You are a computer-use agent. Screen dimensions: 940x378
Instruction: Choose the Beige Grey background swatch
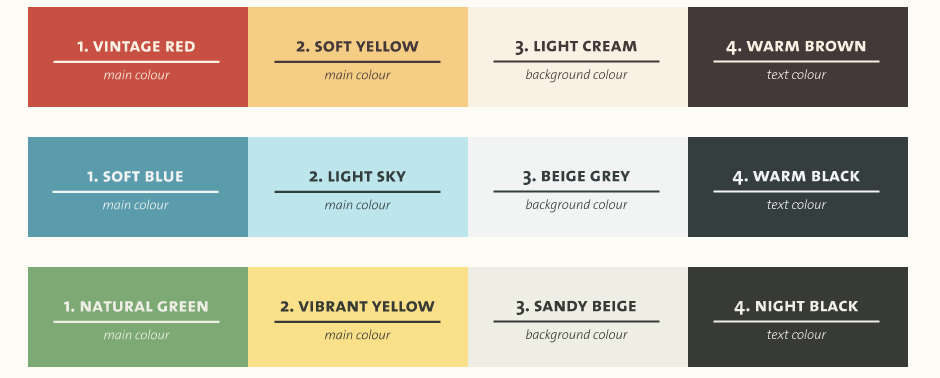(578, 187)
